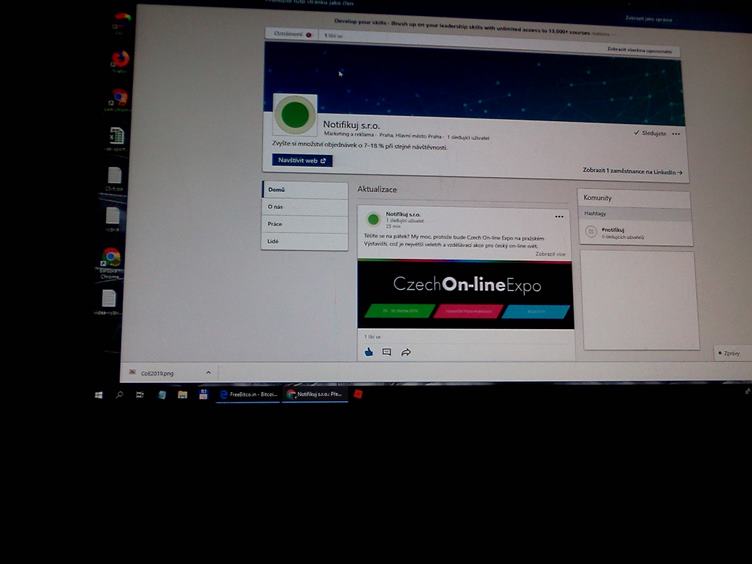Click the taskbar search magnifier icon
Viewport: 752px width, 564px height.
119,395
